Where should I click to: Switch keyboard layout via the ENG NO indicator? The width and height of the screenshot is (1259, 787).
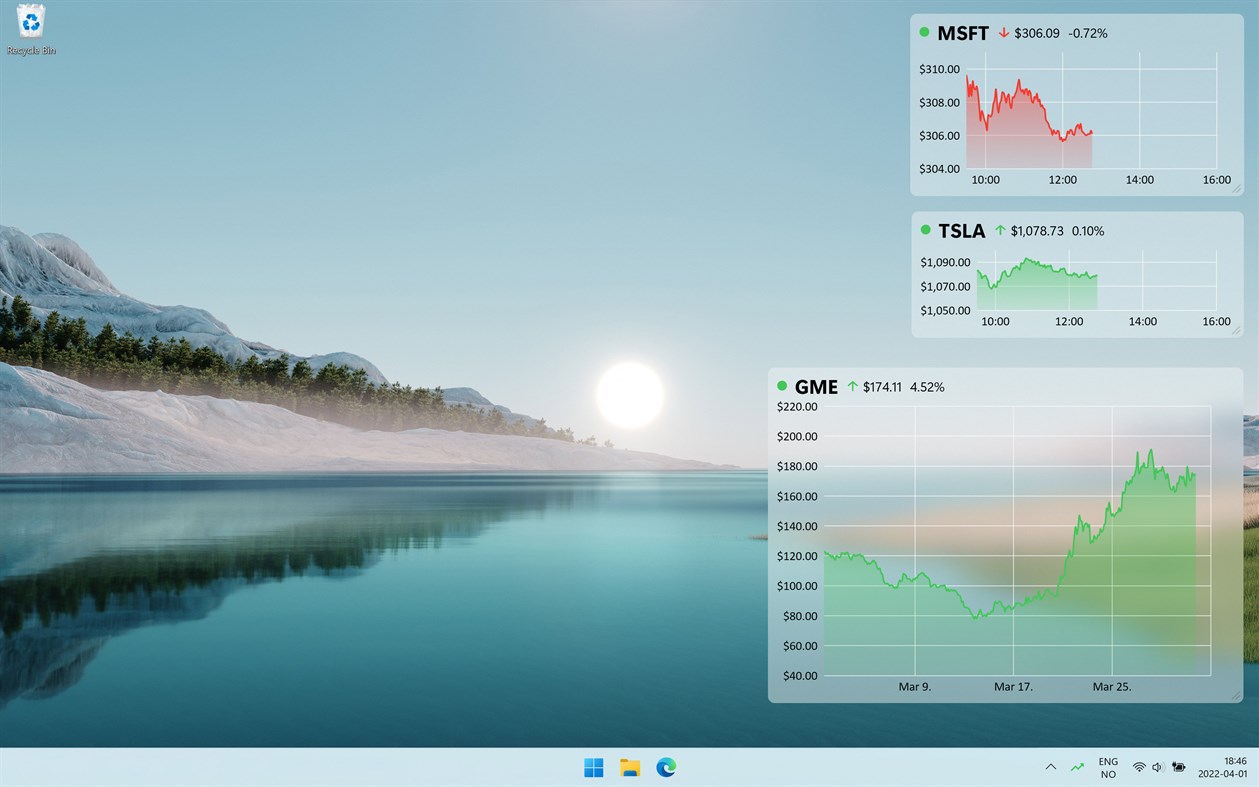[1107, 767]
